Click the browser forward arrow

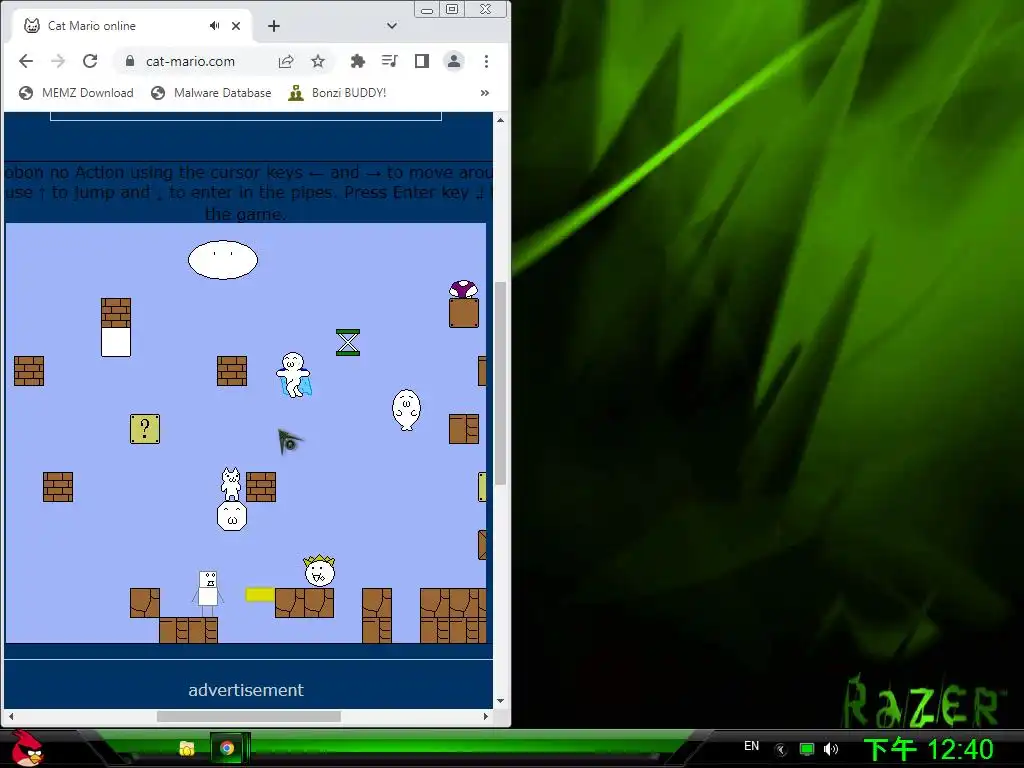coord(57,61)
